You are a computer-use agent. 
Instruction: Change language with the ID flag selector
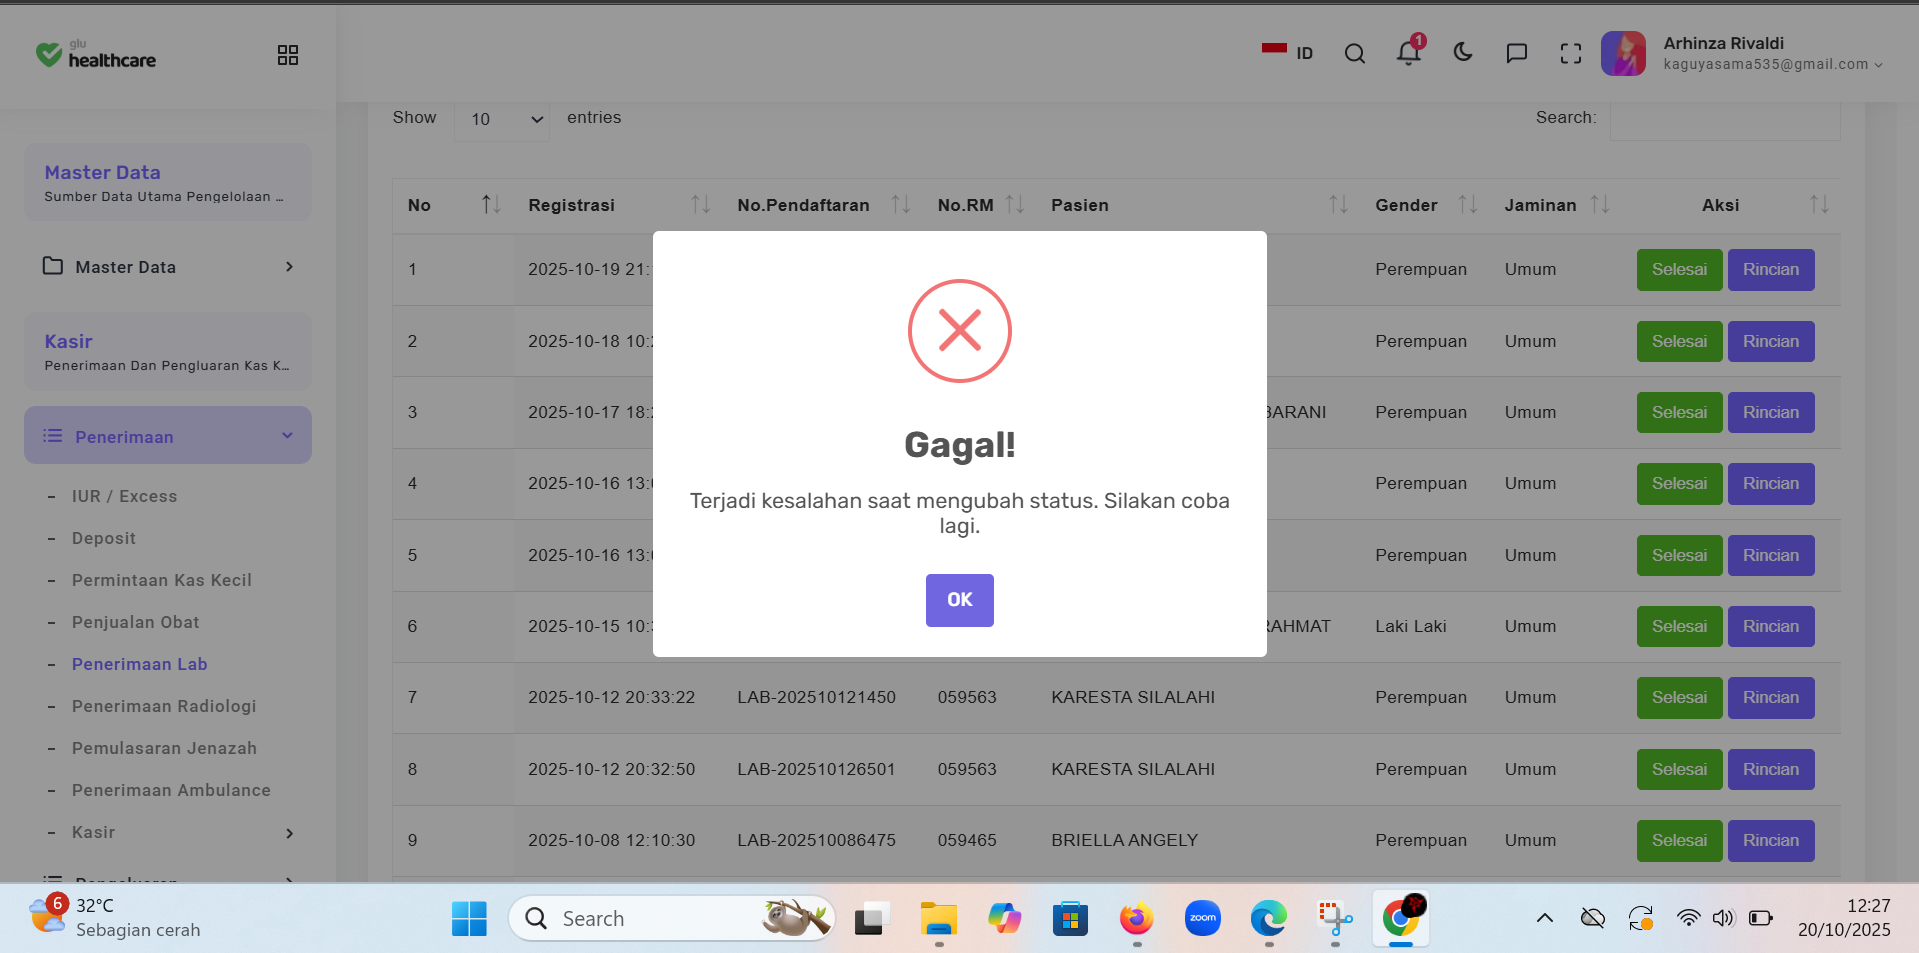coord(1288,53)
